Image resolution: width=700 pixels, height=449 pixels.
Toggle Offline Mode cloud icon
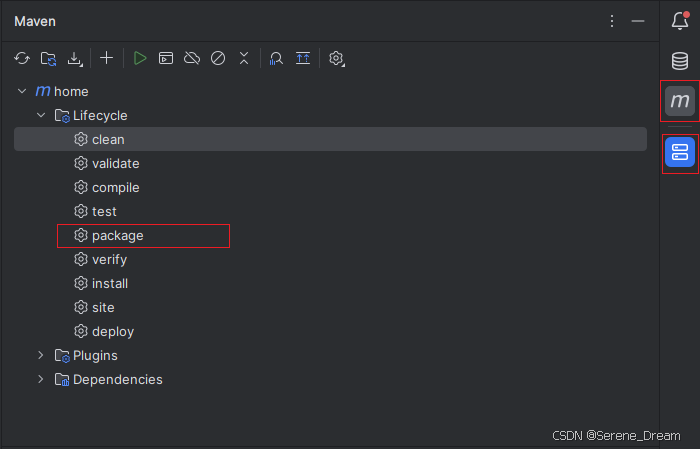[192, 58]
